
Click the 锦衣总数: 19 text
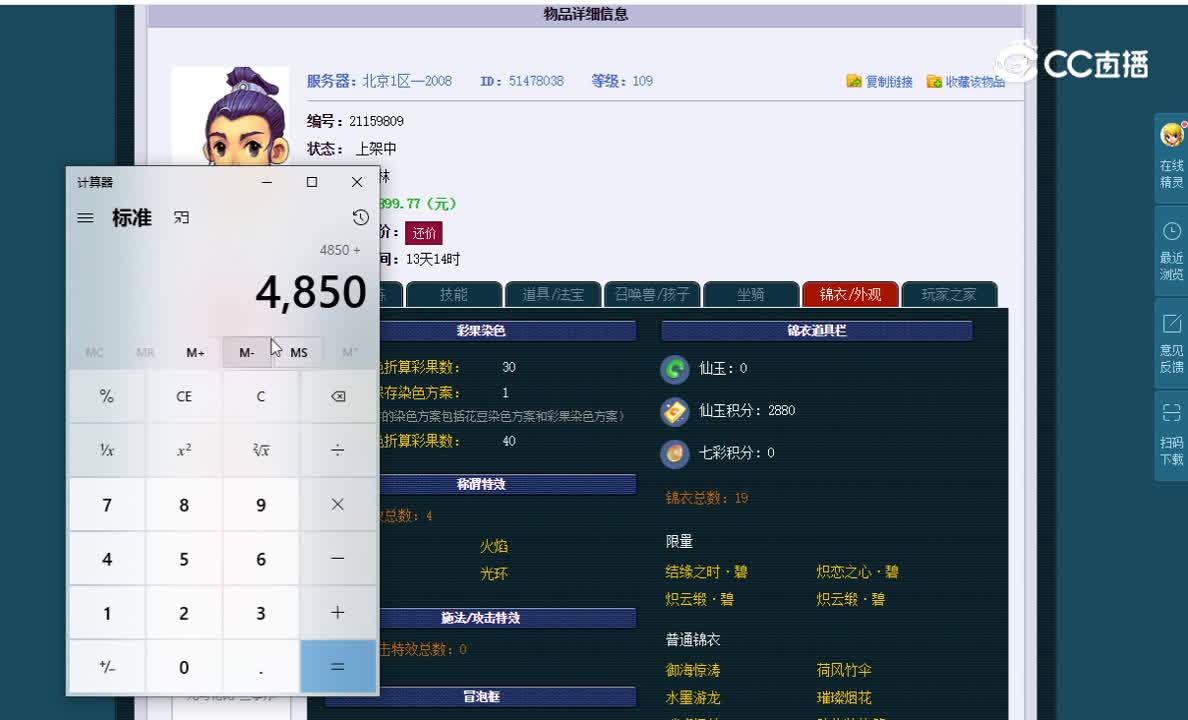point(707,498)
